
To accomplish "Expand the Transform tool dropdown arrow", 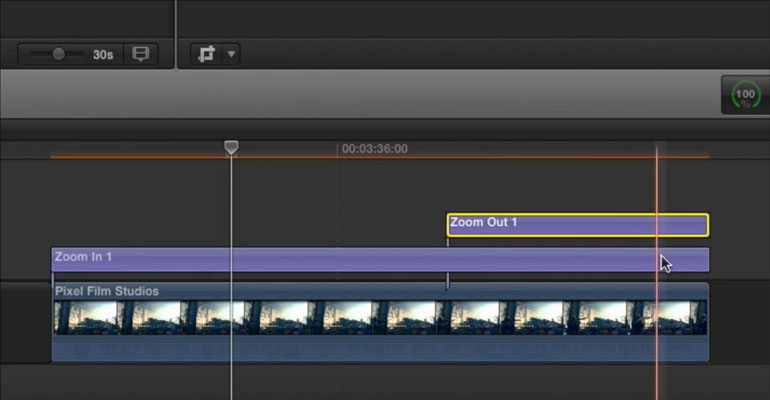I will point(231,54).
